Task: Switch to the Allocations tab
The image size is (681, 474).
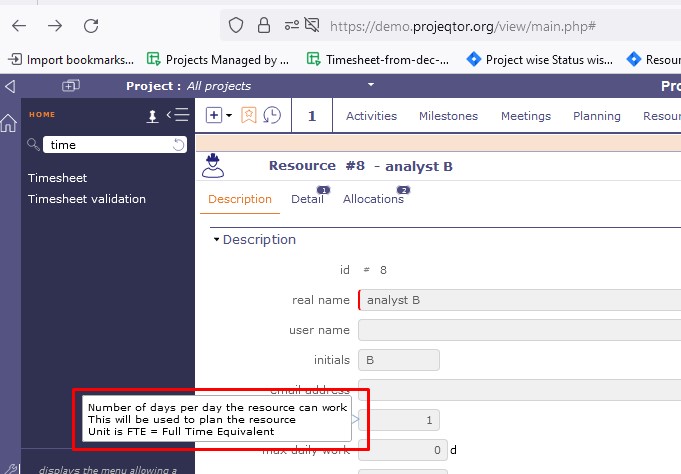Action: 373,199
